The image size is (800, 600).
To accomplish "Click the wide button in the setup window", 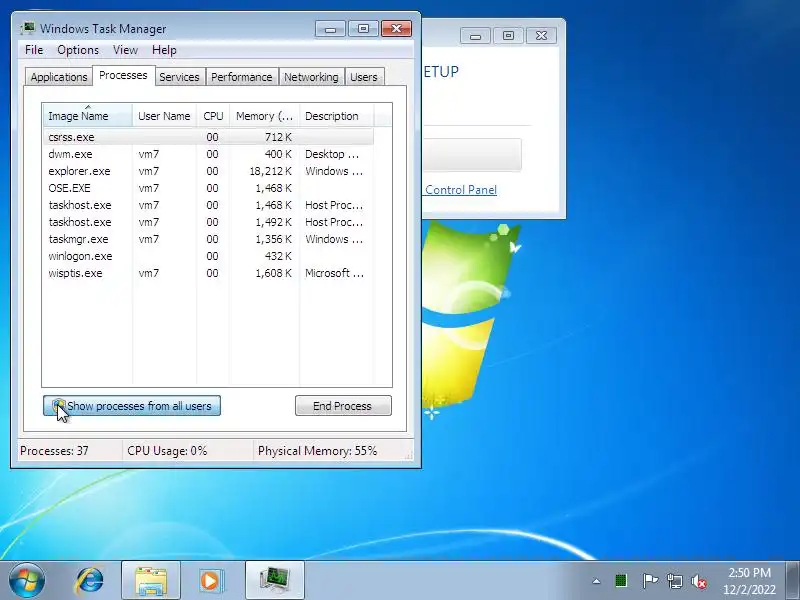I will pos(472,155).
